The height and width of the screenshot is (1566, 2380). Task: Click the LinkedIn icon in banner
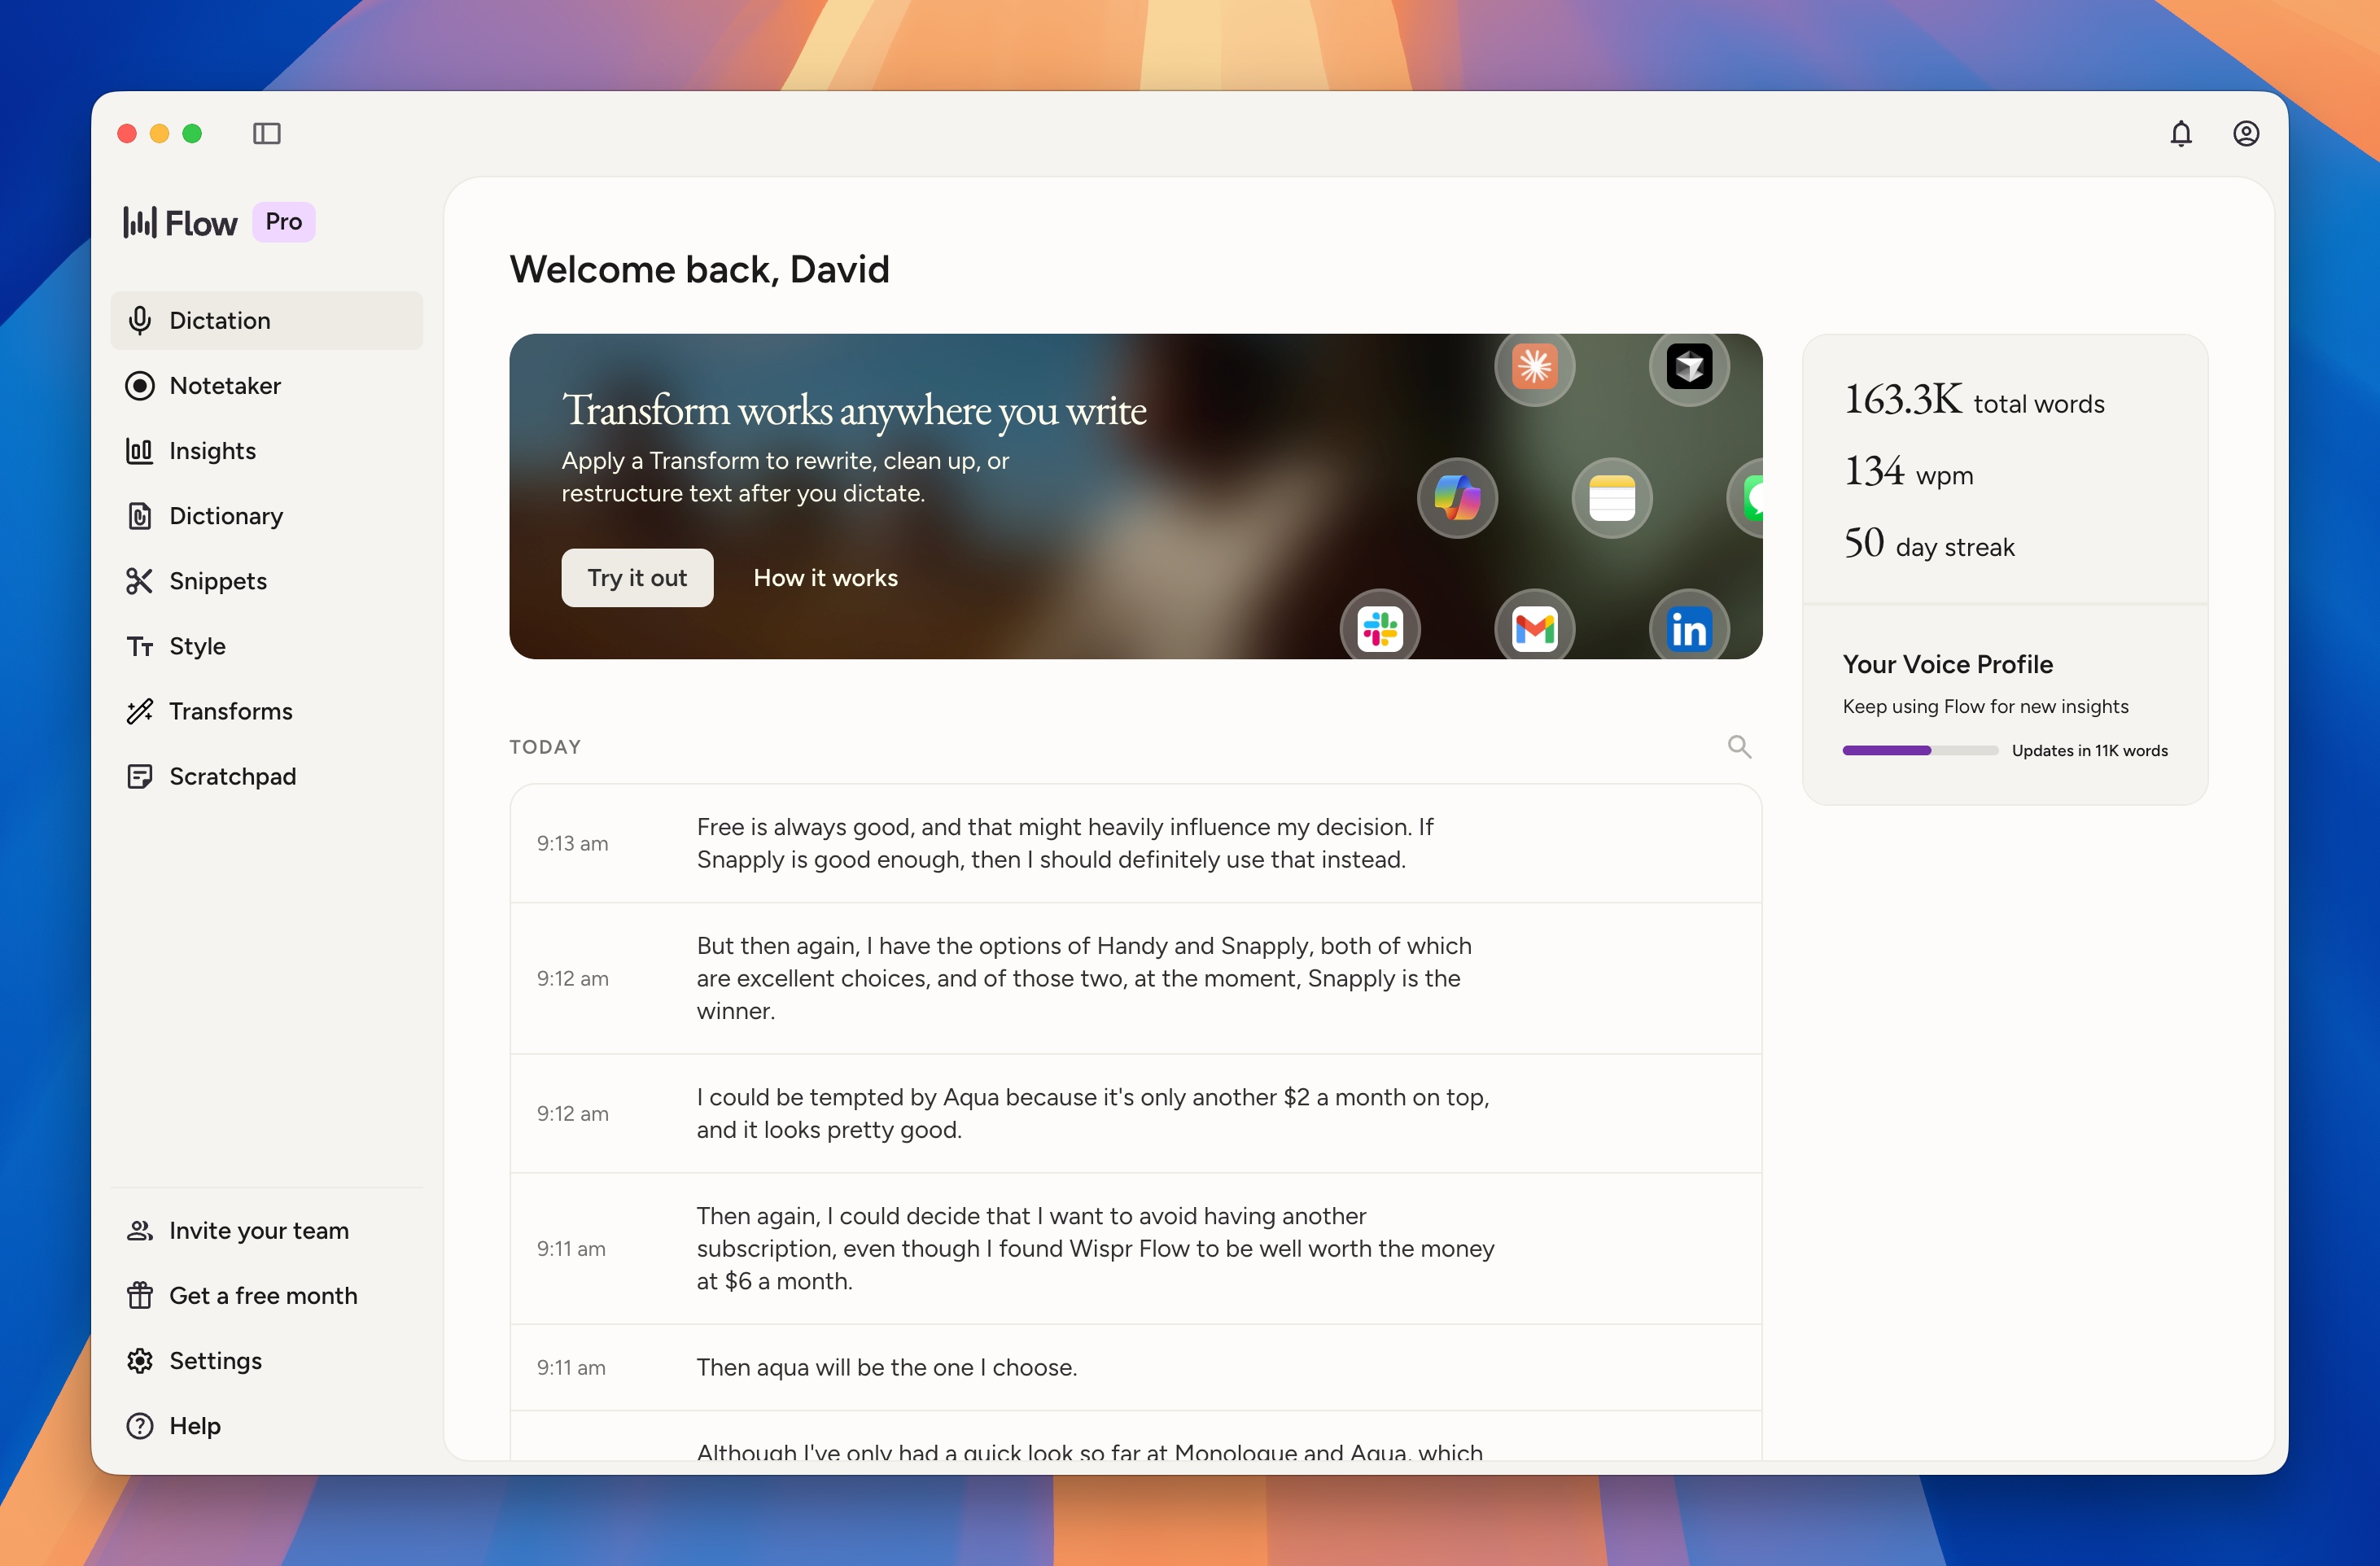pyautogui.click(x=1689, y=627)
